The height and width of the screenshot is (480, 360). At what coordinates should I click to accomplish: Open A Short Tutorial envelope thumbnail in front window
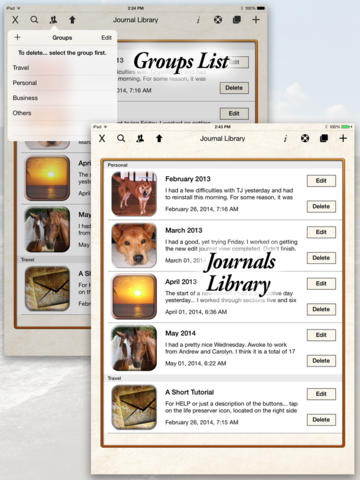134,407
